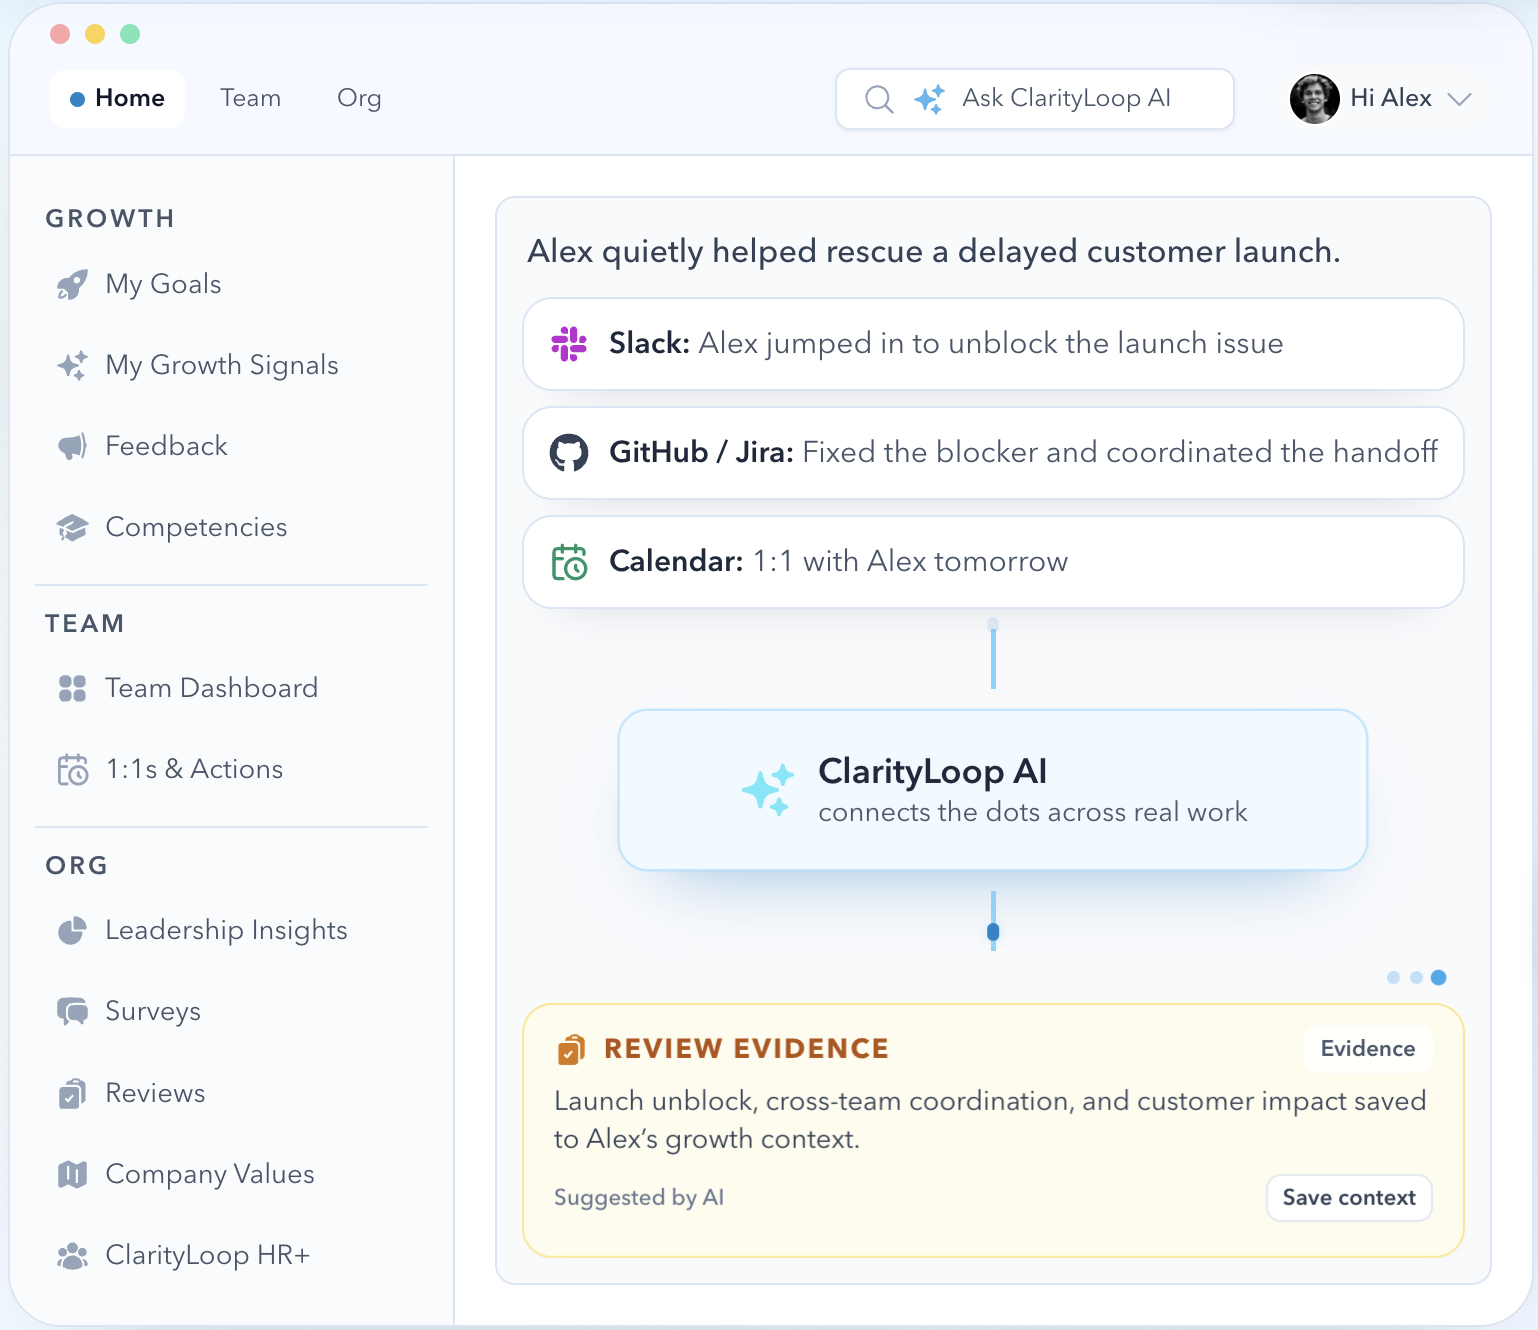Click the GitHub logo icon
This screenshot has width=1538, height=1330.
click(x=569, y=453)
